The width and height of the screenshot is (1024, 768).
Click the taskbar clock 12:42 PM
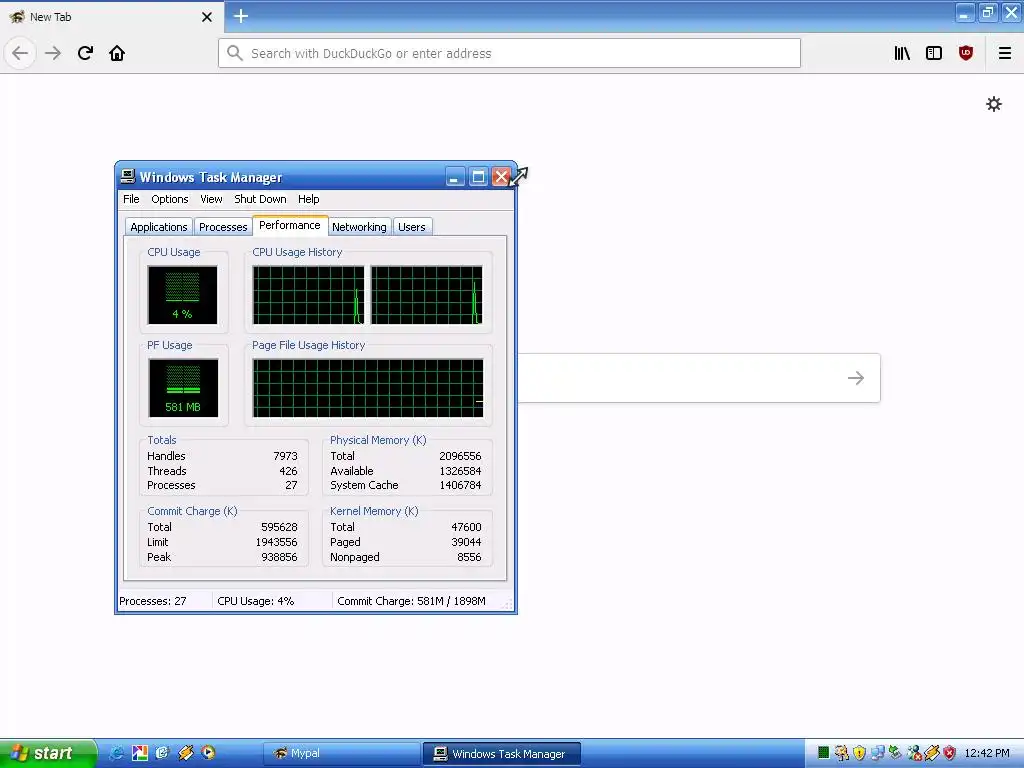pyautogui.click(x=987, y=753)
